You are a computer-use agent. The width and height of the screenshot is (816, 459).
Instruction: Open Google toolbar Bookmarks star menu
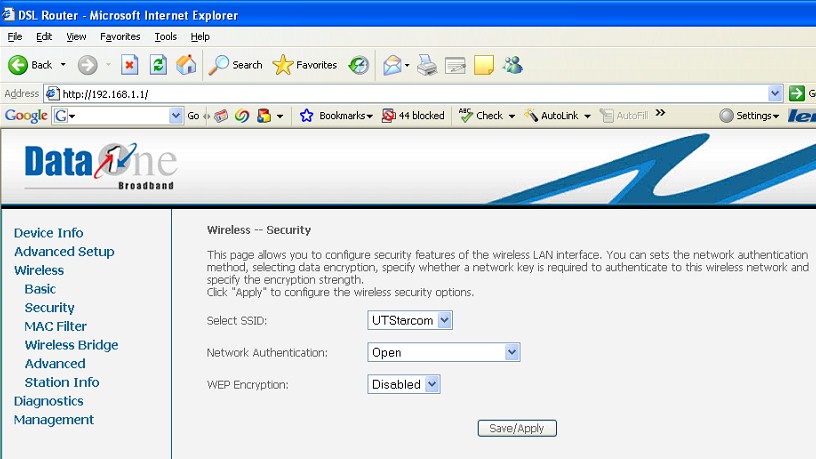tap(336, 116)
